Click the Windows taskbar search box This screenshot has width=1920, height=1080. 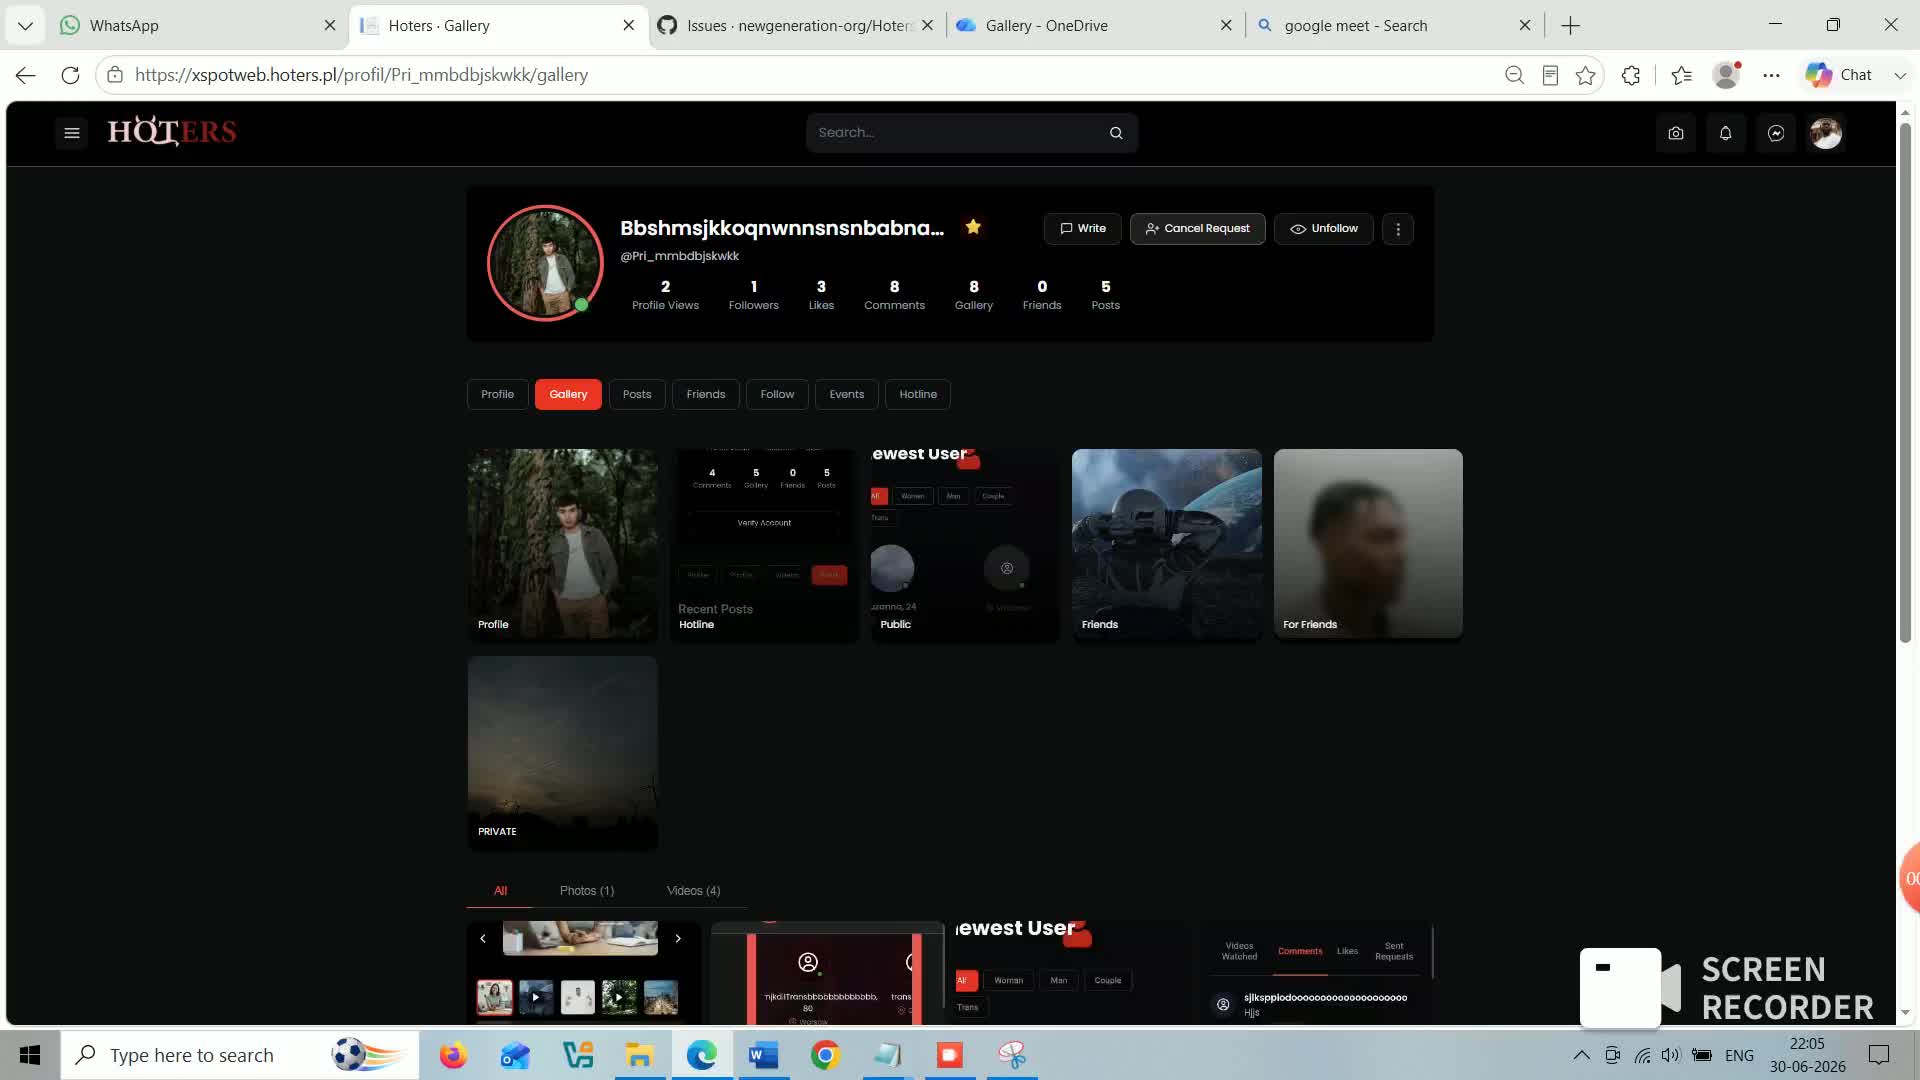[x=240, y=1055]
